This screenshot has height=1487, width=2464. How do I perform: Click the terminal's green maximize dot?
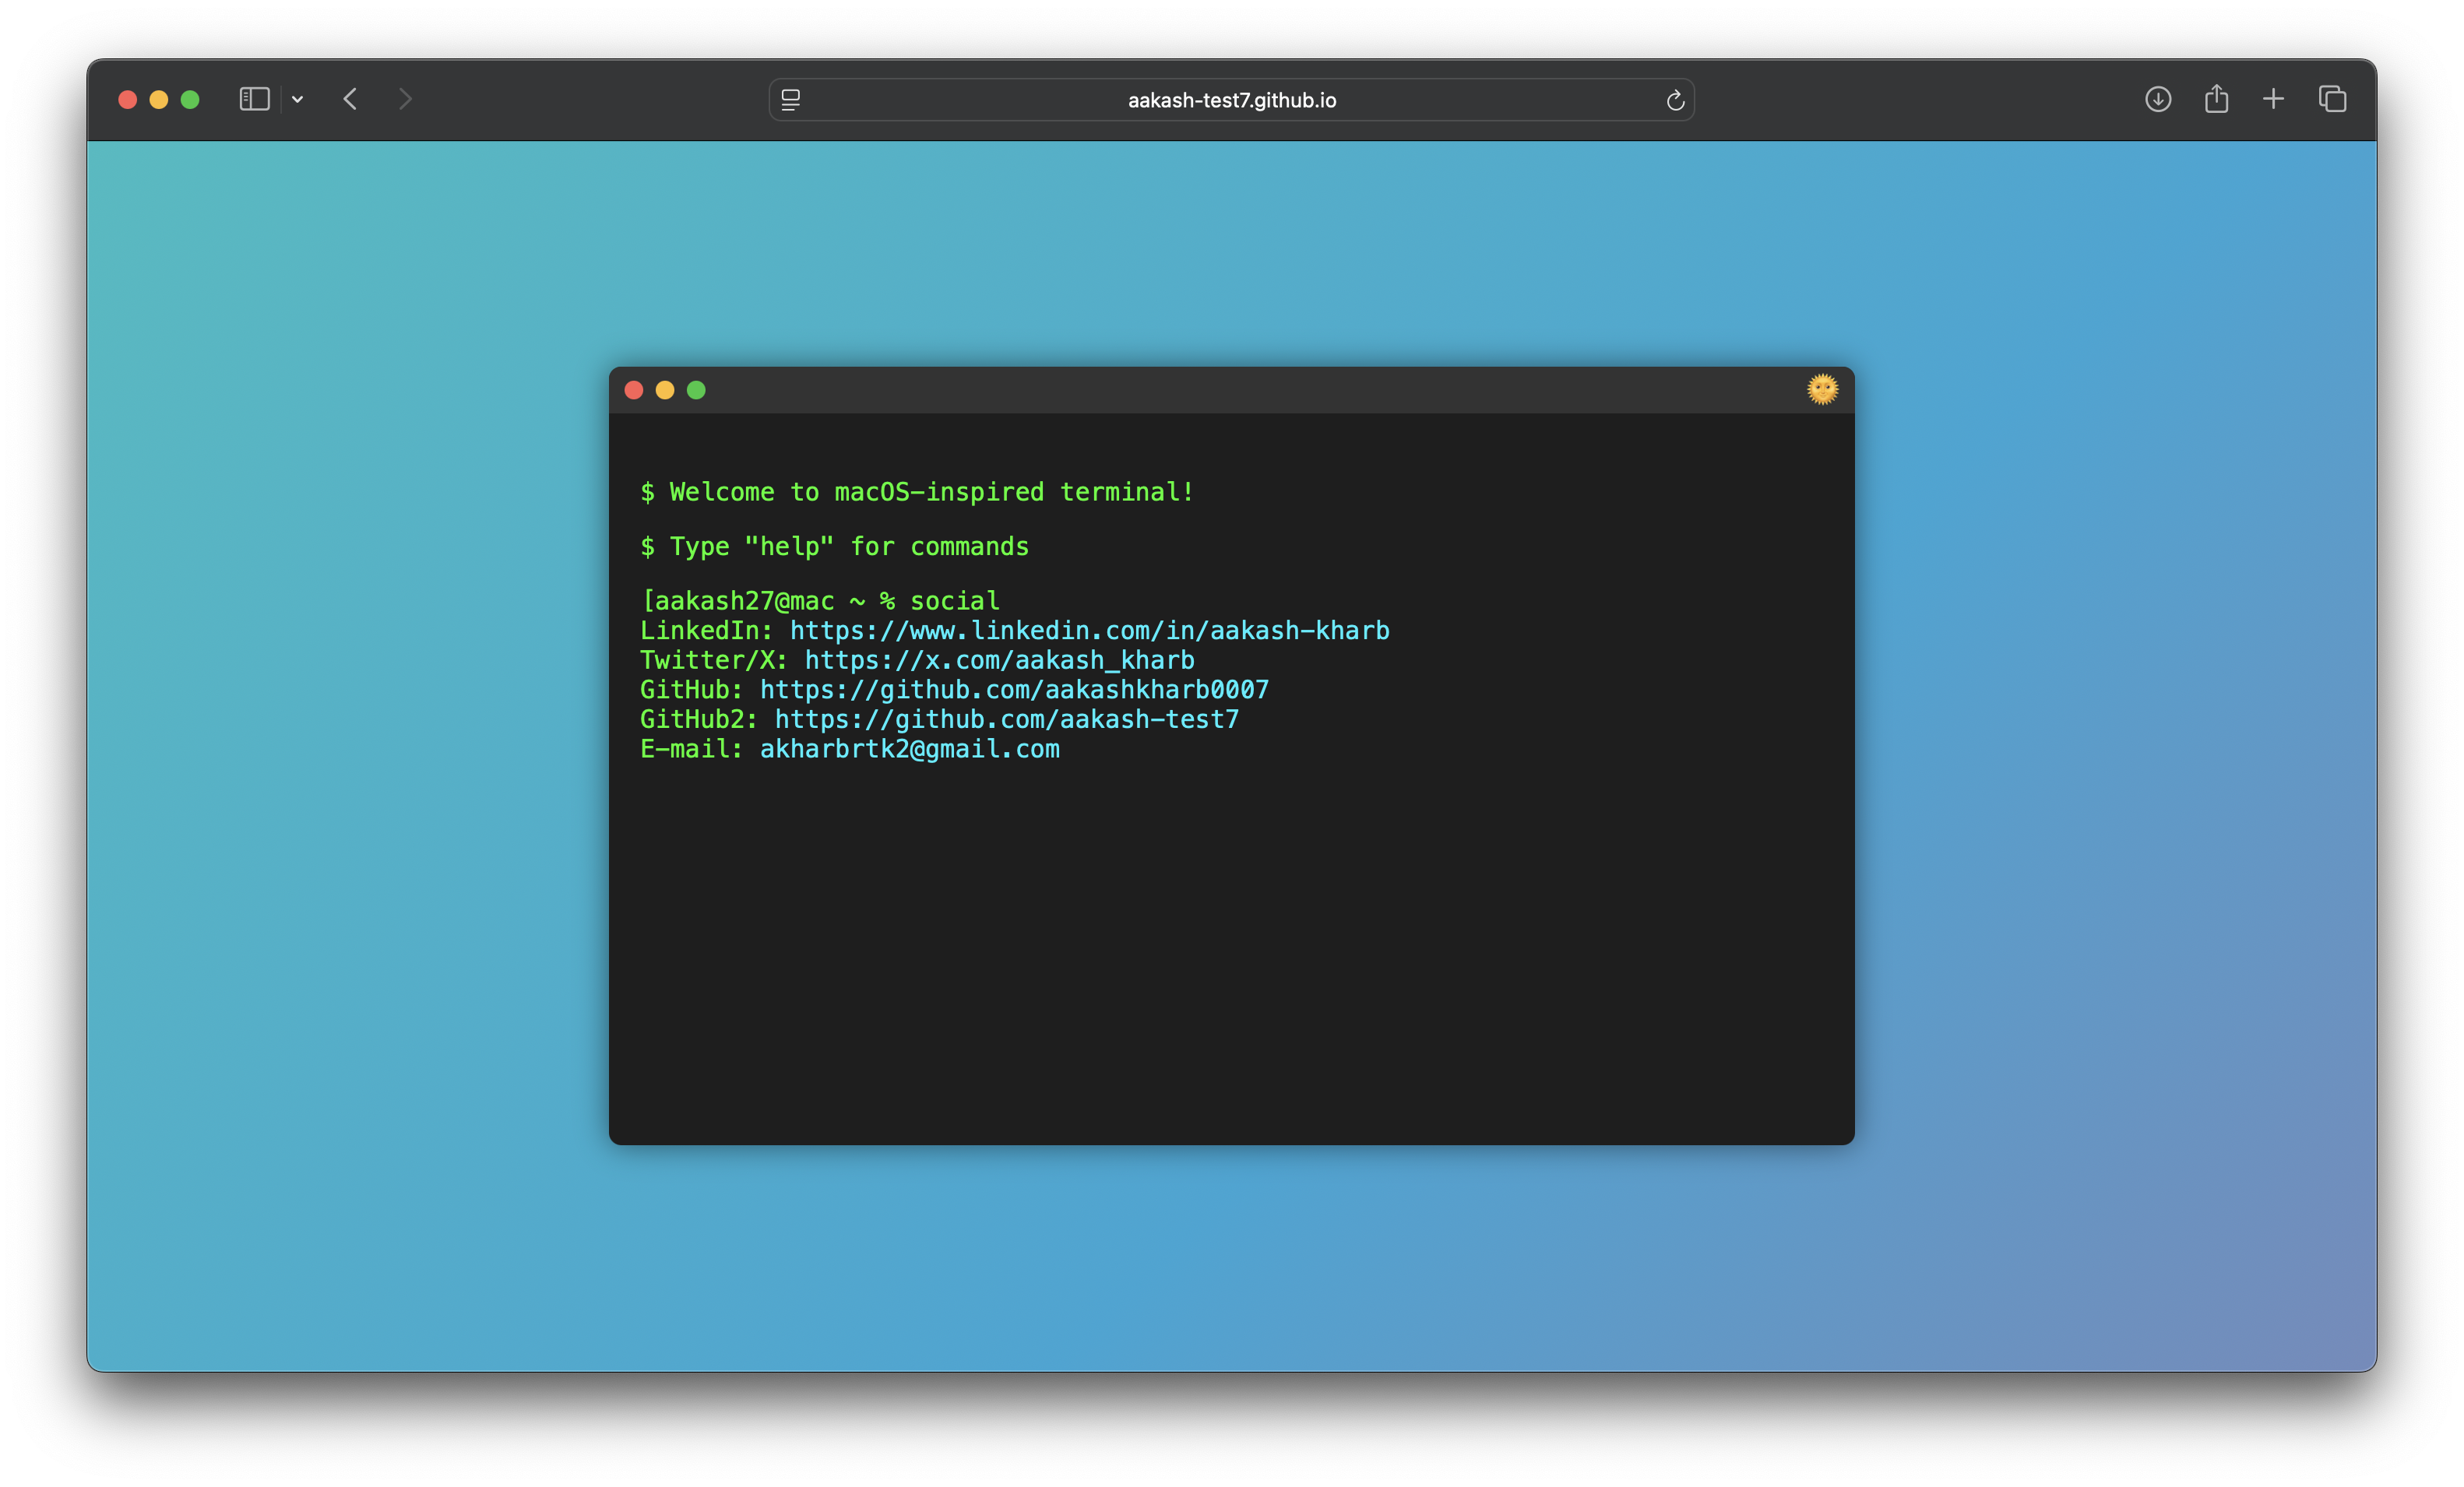[696, 390]
